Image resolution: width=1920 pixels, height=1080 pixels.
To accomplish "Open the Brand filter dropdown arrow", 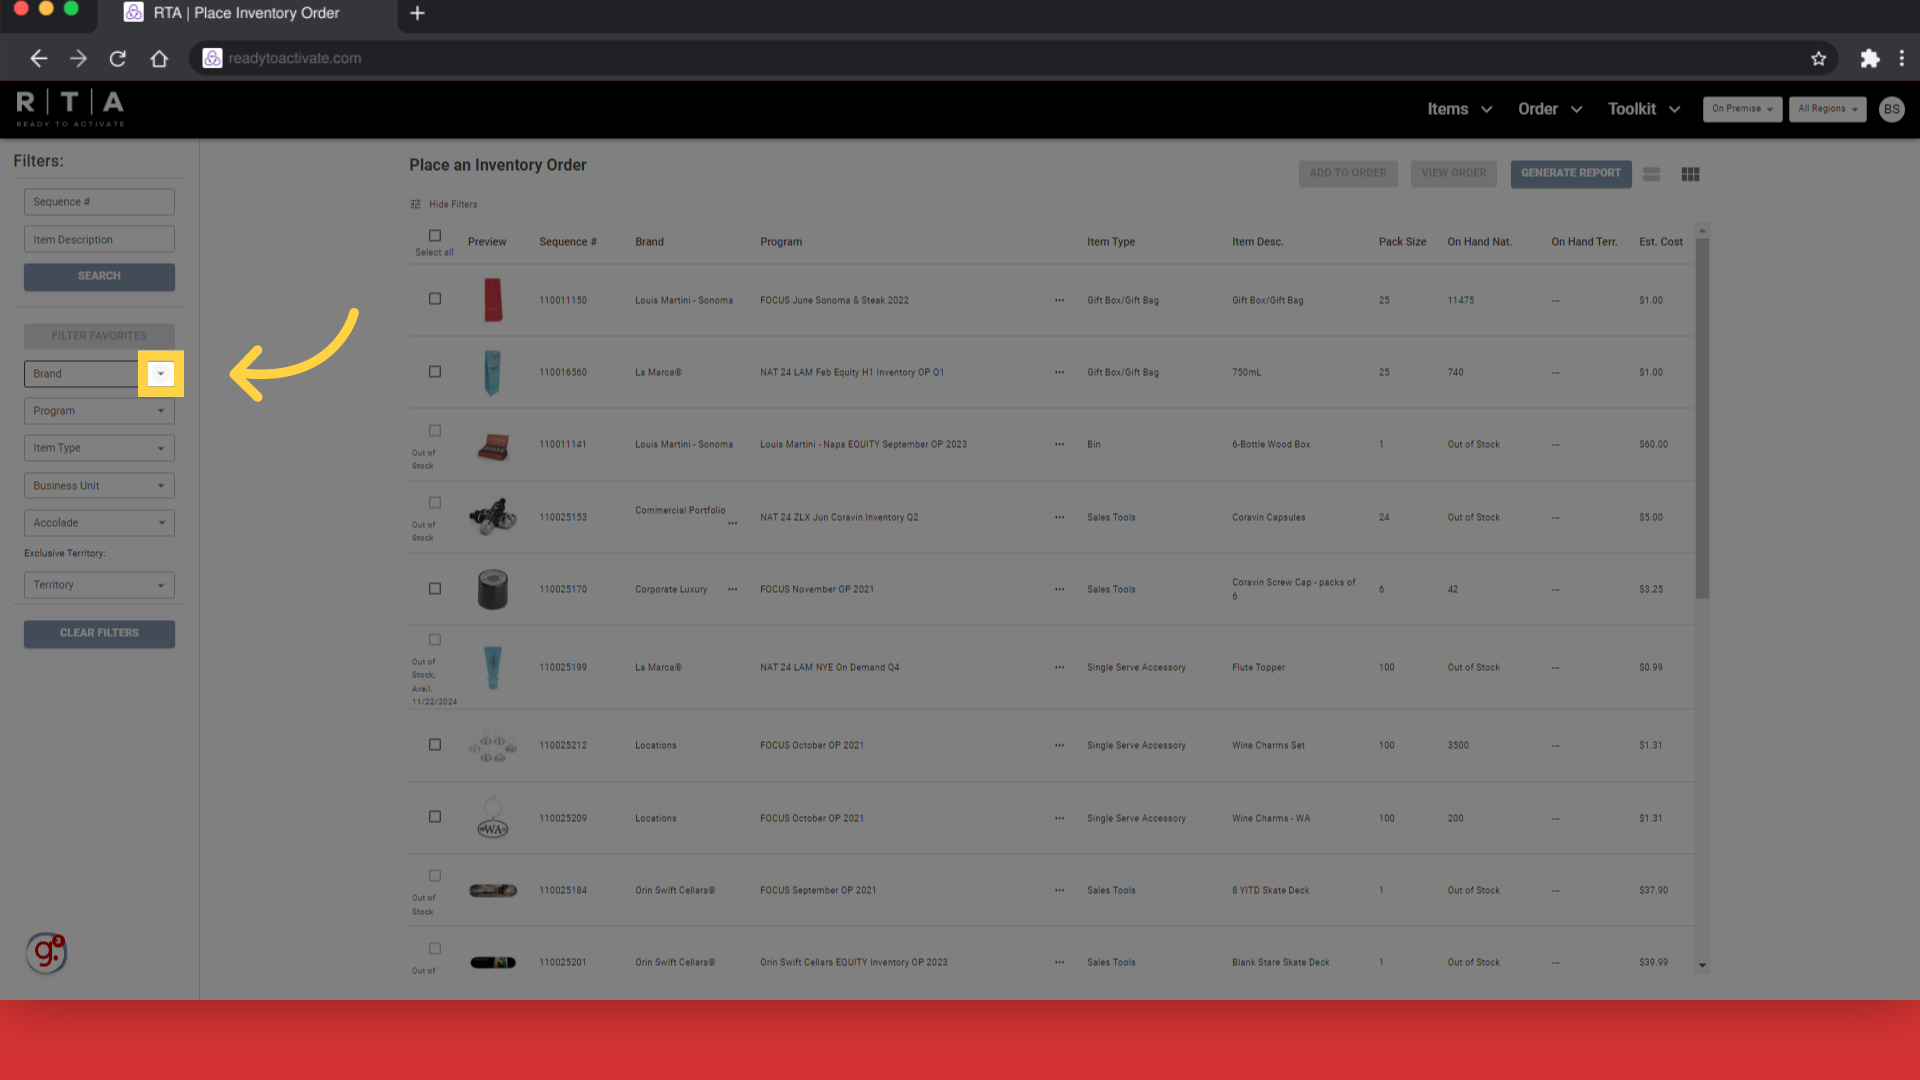I will (161, 374).
